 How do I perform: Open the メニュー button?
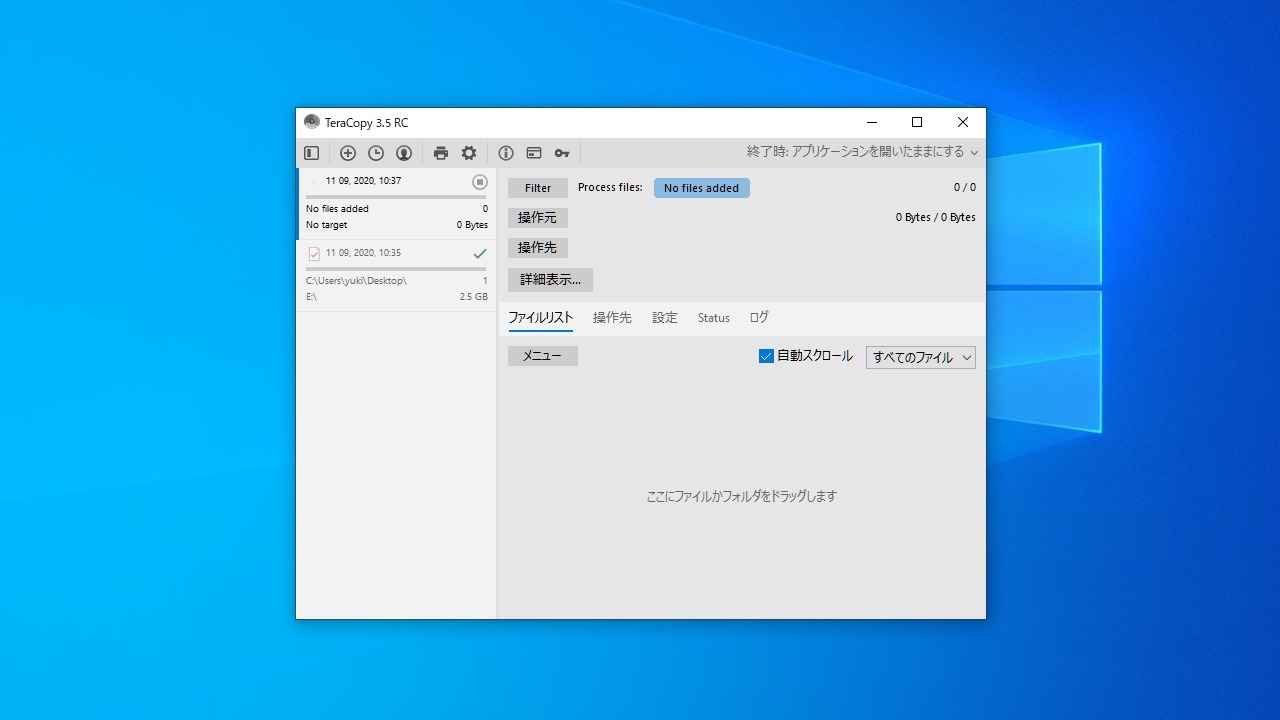(x=543, y=356)
